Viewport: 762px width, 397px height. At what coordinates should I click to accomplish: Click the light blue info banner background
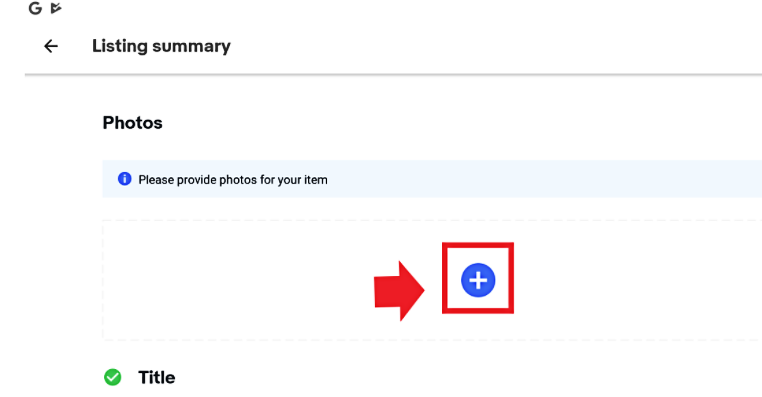(x=535, y=179)
